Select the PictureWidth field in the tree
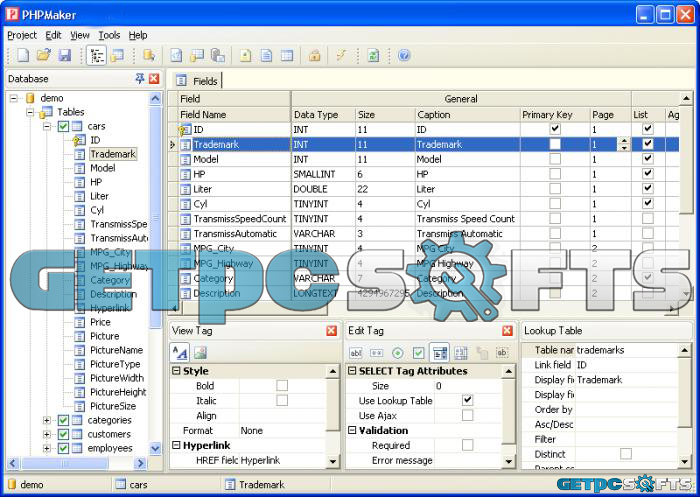The image size is (700, 497). [x=117, y=378]
